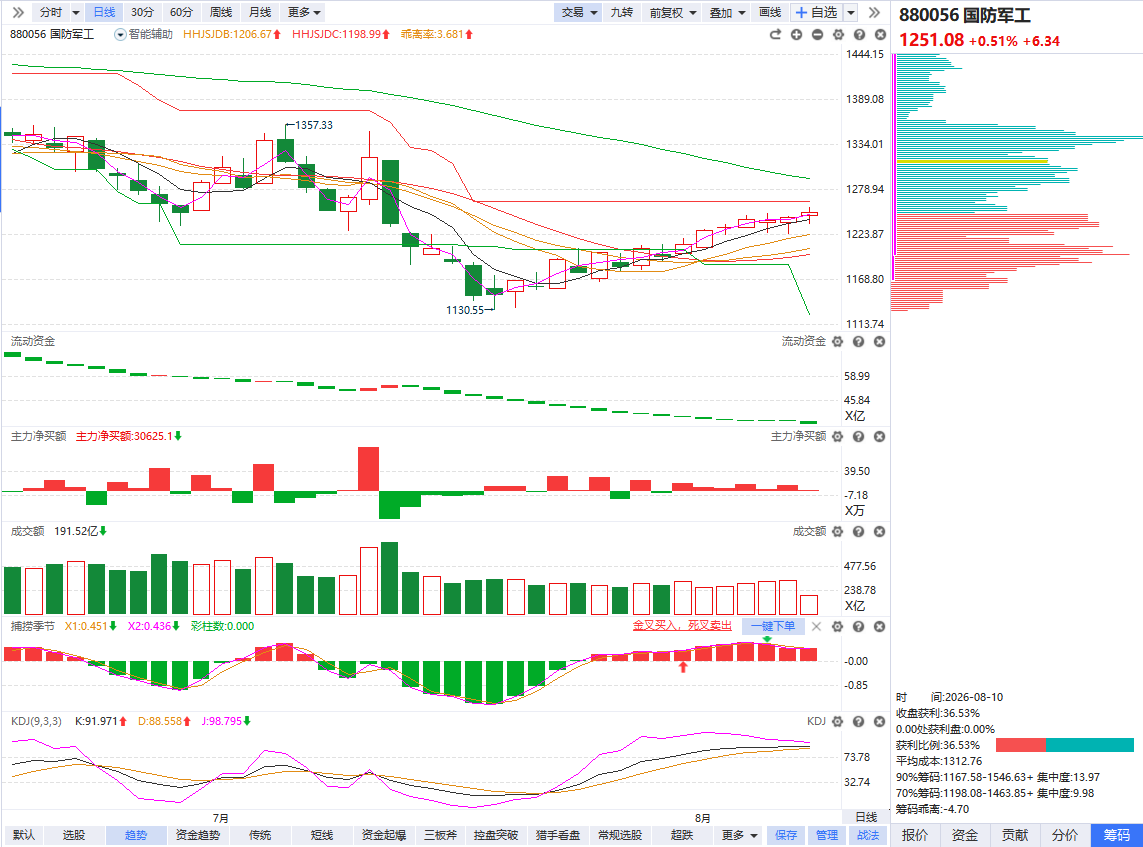This screenshot has width=1143, height=847.
Task: Click the 获利比例 red-teal bar
Action: point(1064,745)
